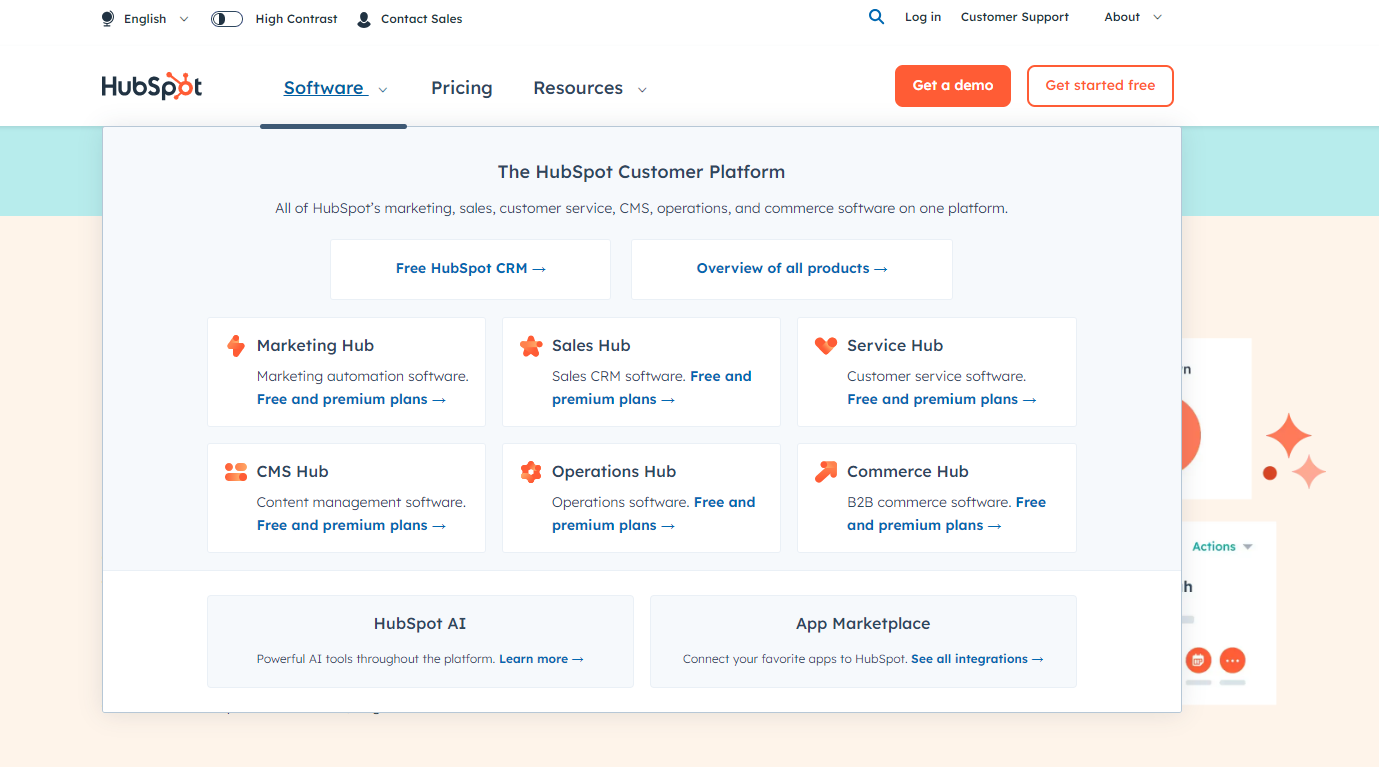
Task: Click the Contact Sales person icon
Action: pos(364,19)
